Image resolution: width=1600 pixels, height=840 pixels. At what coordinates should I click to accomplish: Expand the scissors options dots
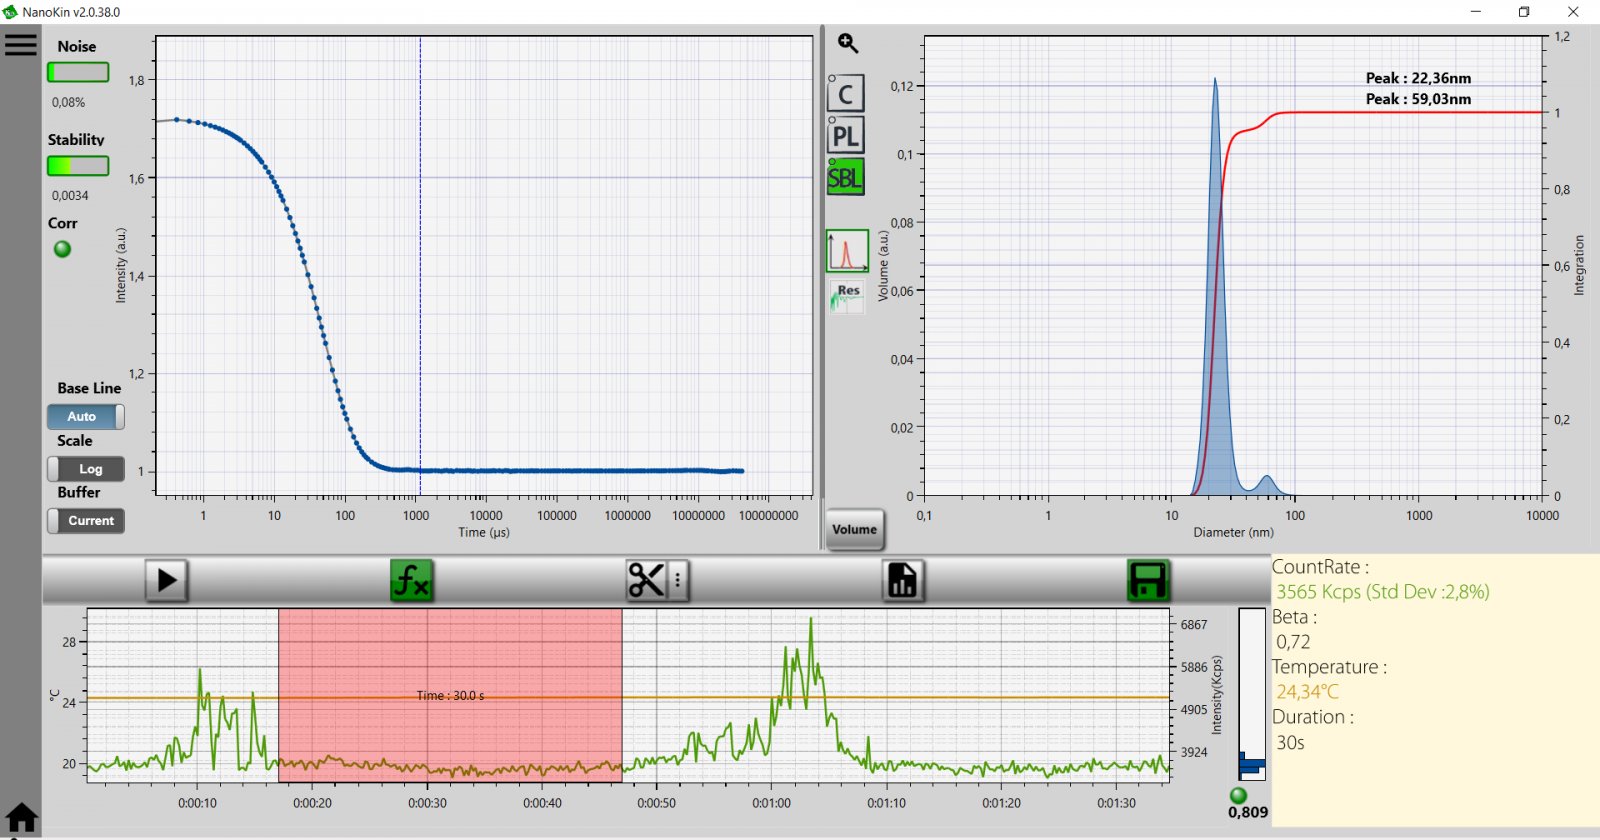pyautogui.click(x=678, y=580)
